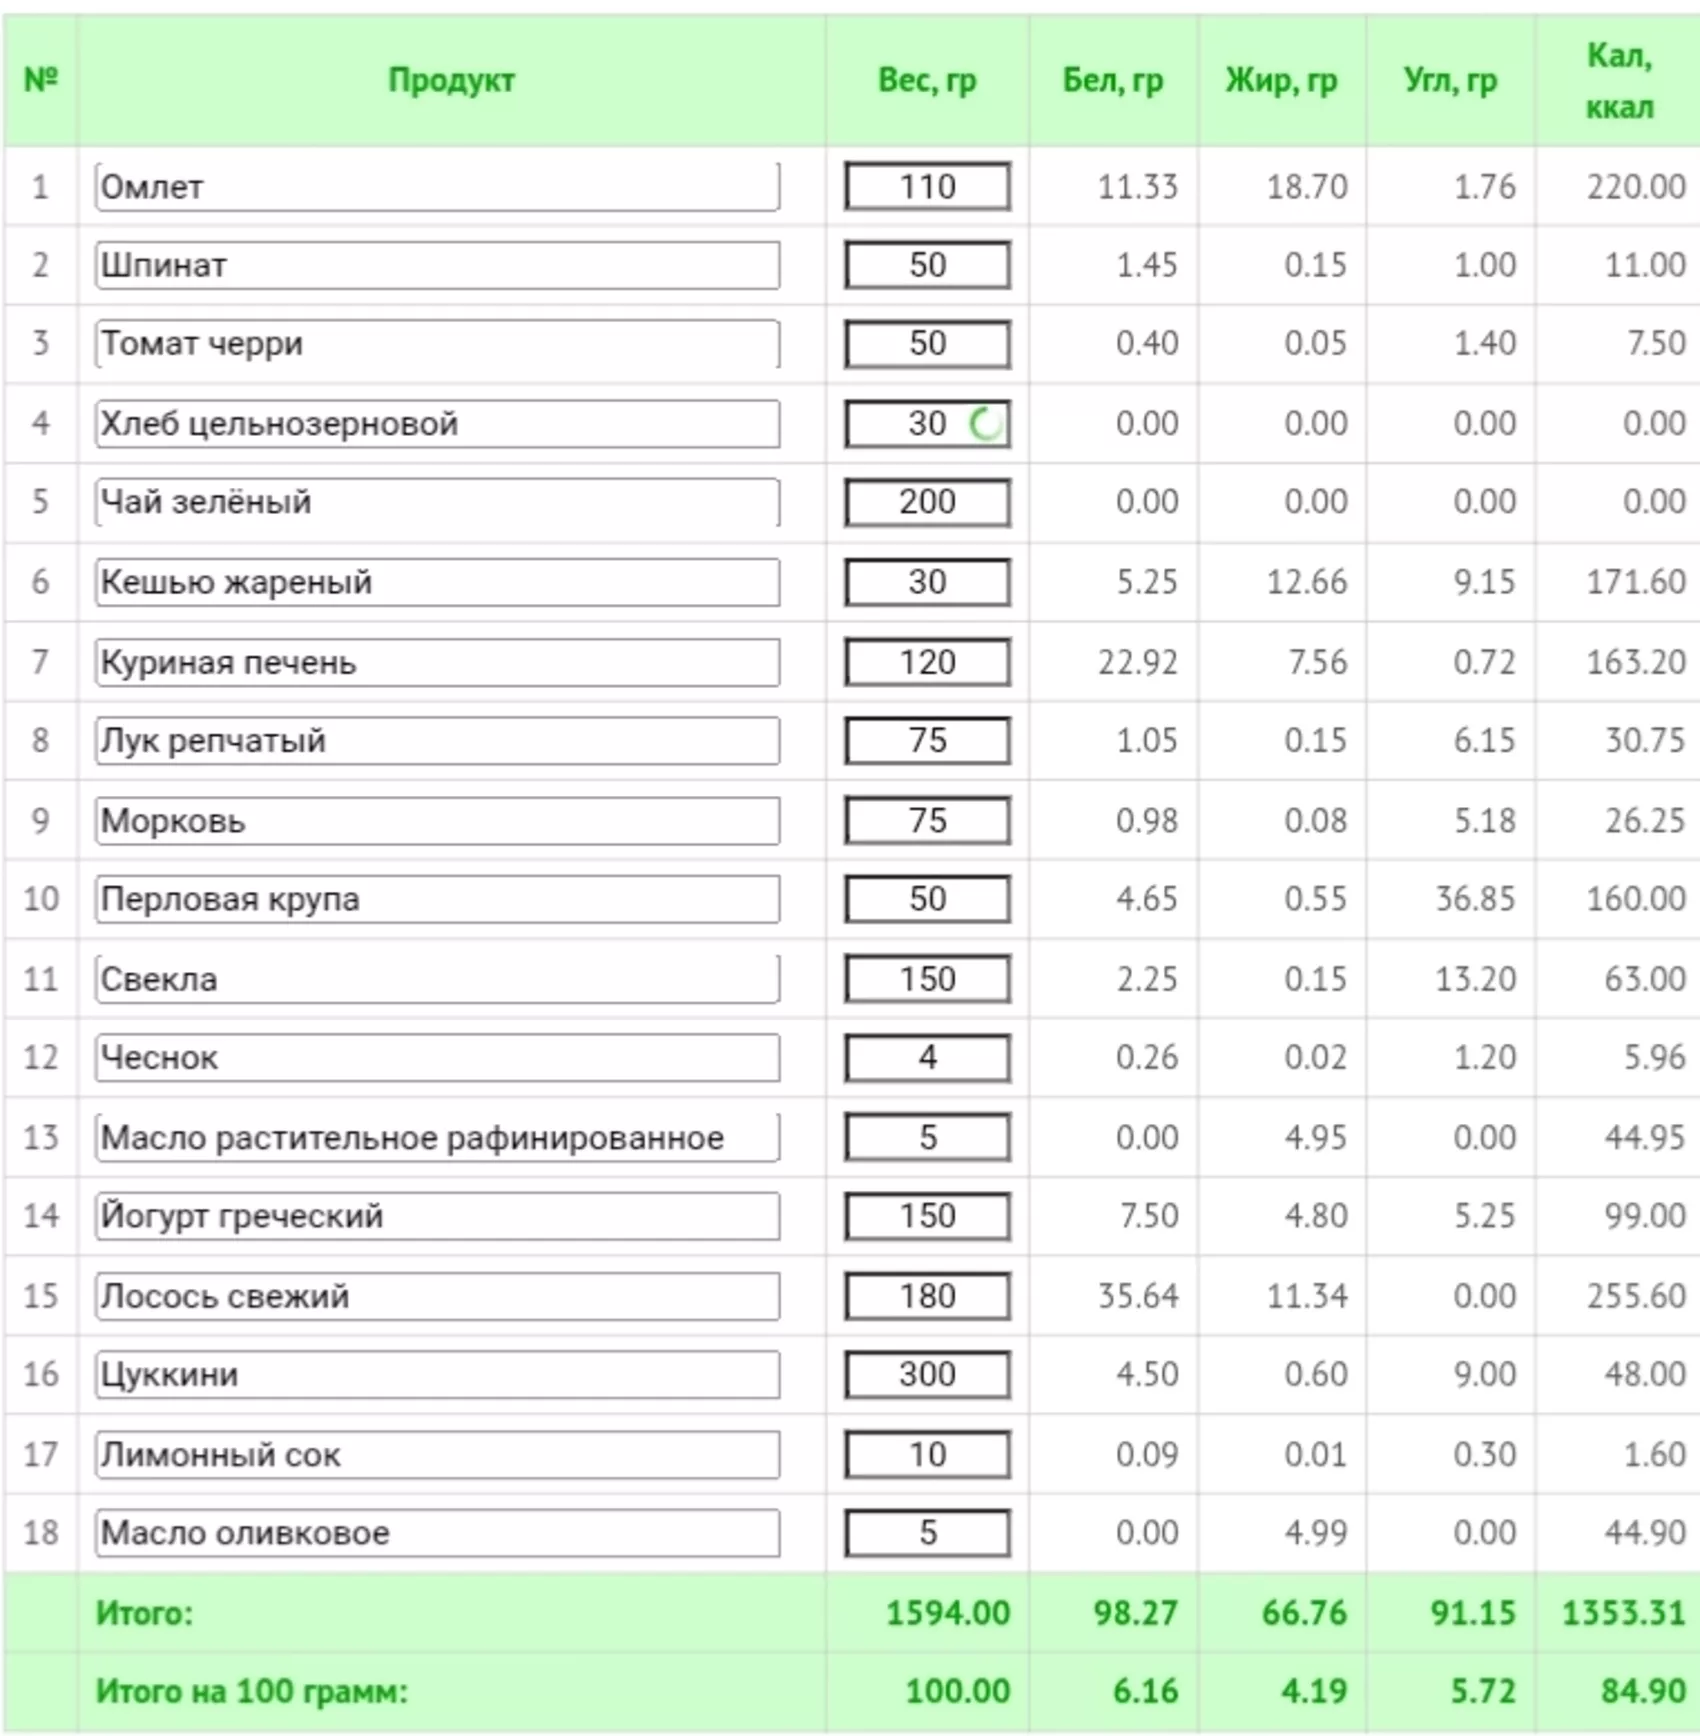Click the Перловая крупа product field
Image resolution: width=1700 pixels, height=1736 pixels.
437,899
